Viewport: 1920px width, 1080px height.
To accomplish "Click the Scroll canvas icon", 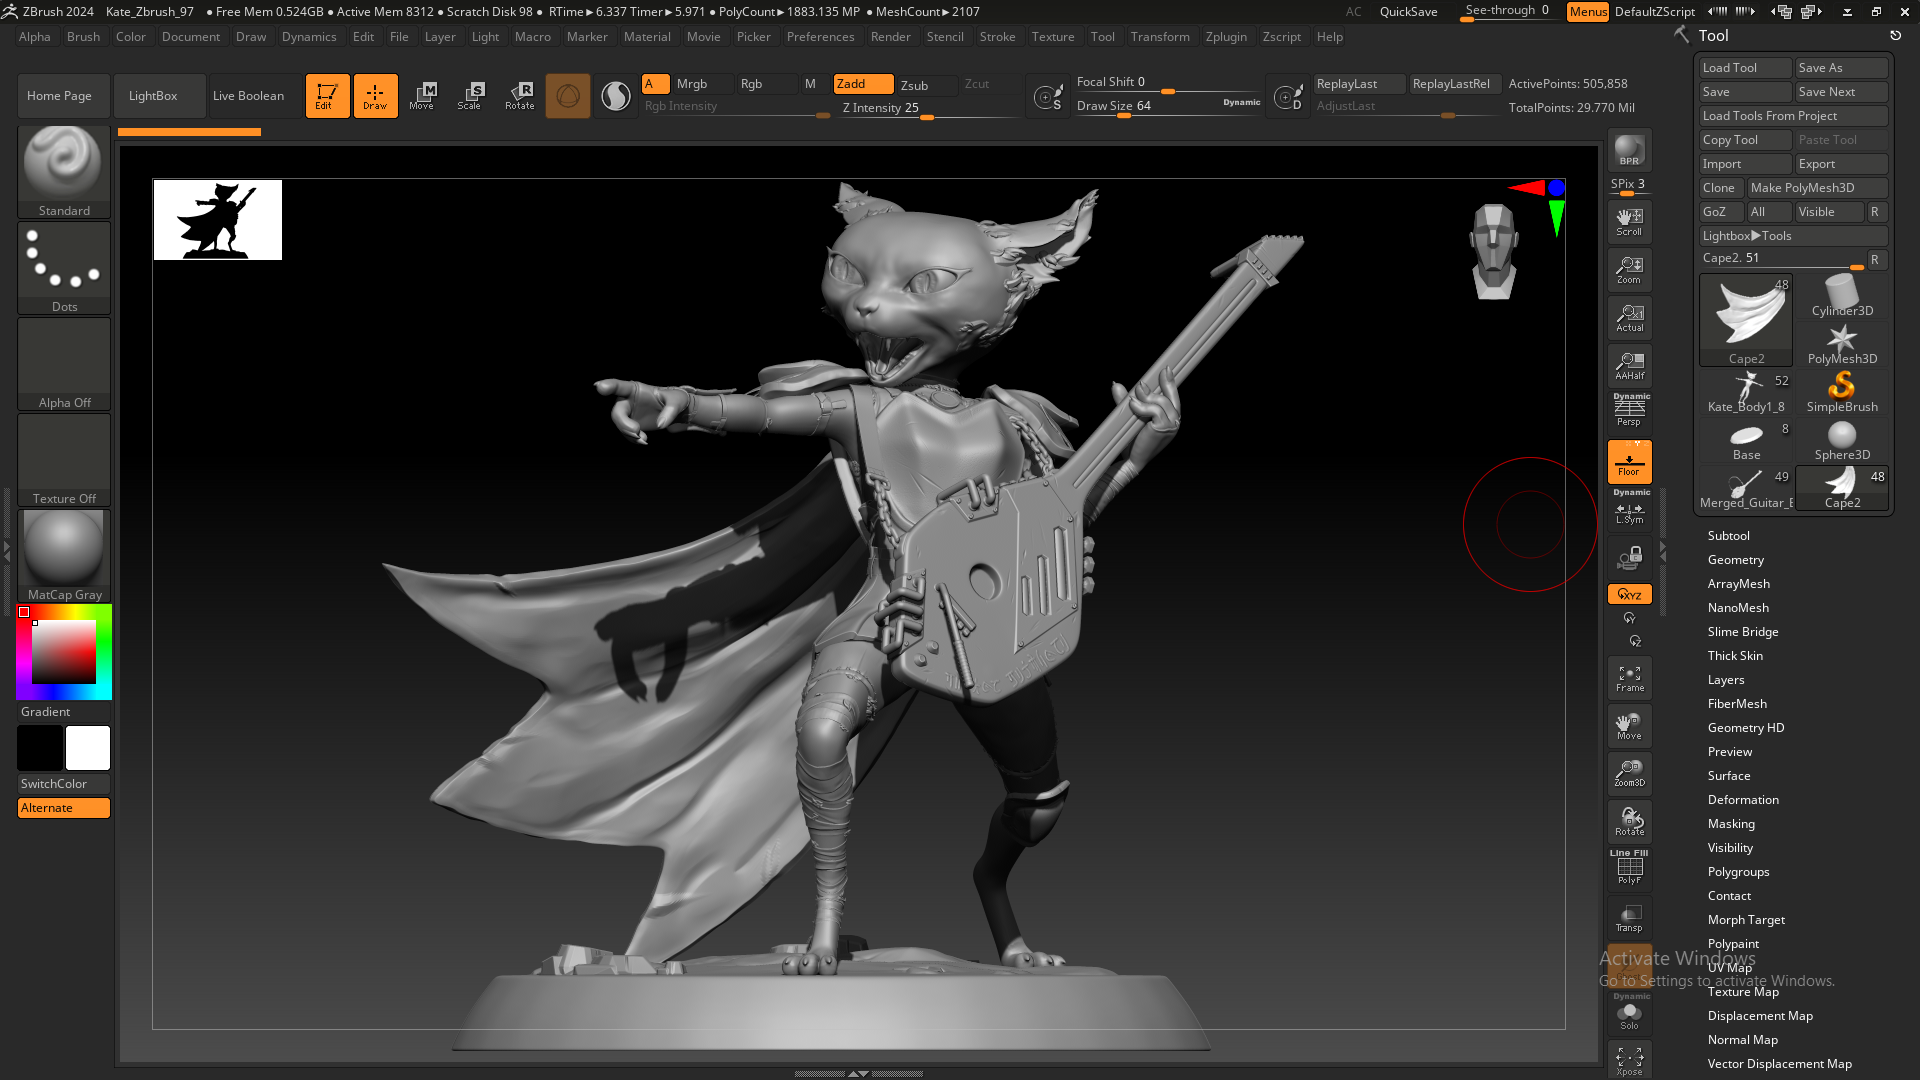I will coord(1629,222).
